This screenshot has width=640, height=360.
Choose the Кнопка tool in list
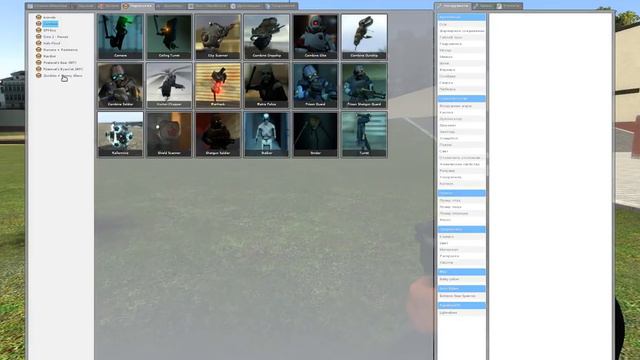click(x=461, y=112)
